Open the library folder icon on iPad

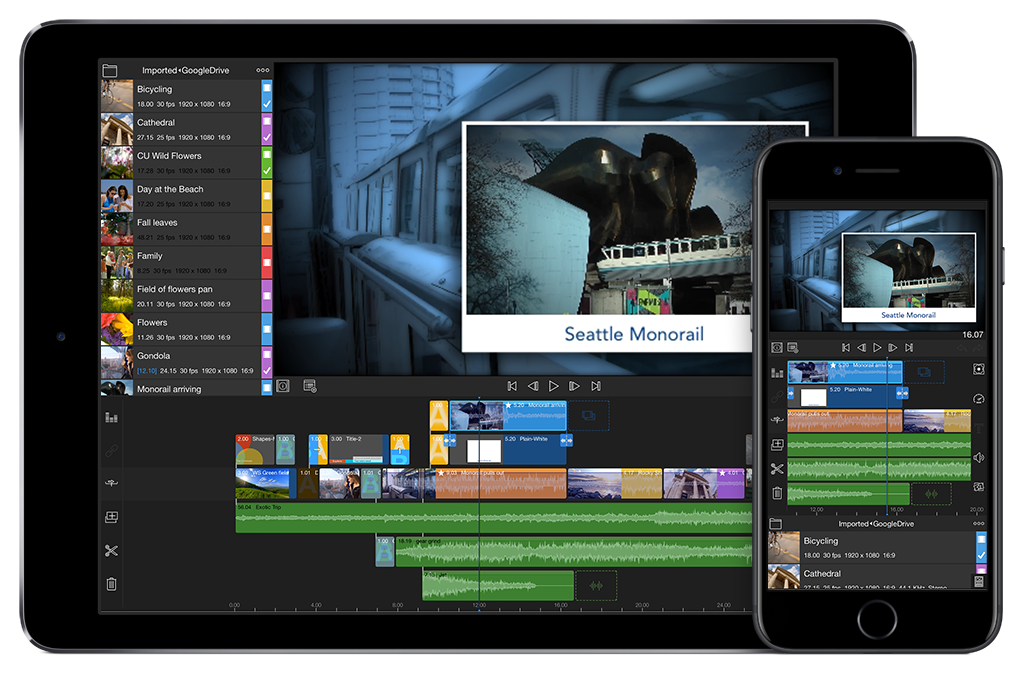tap(110, 71)
